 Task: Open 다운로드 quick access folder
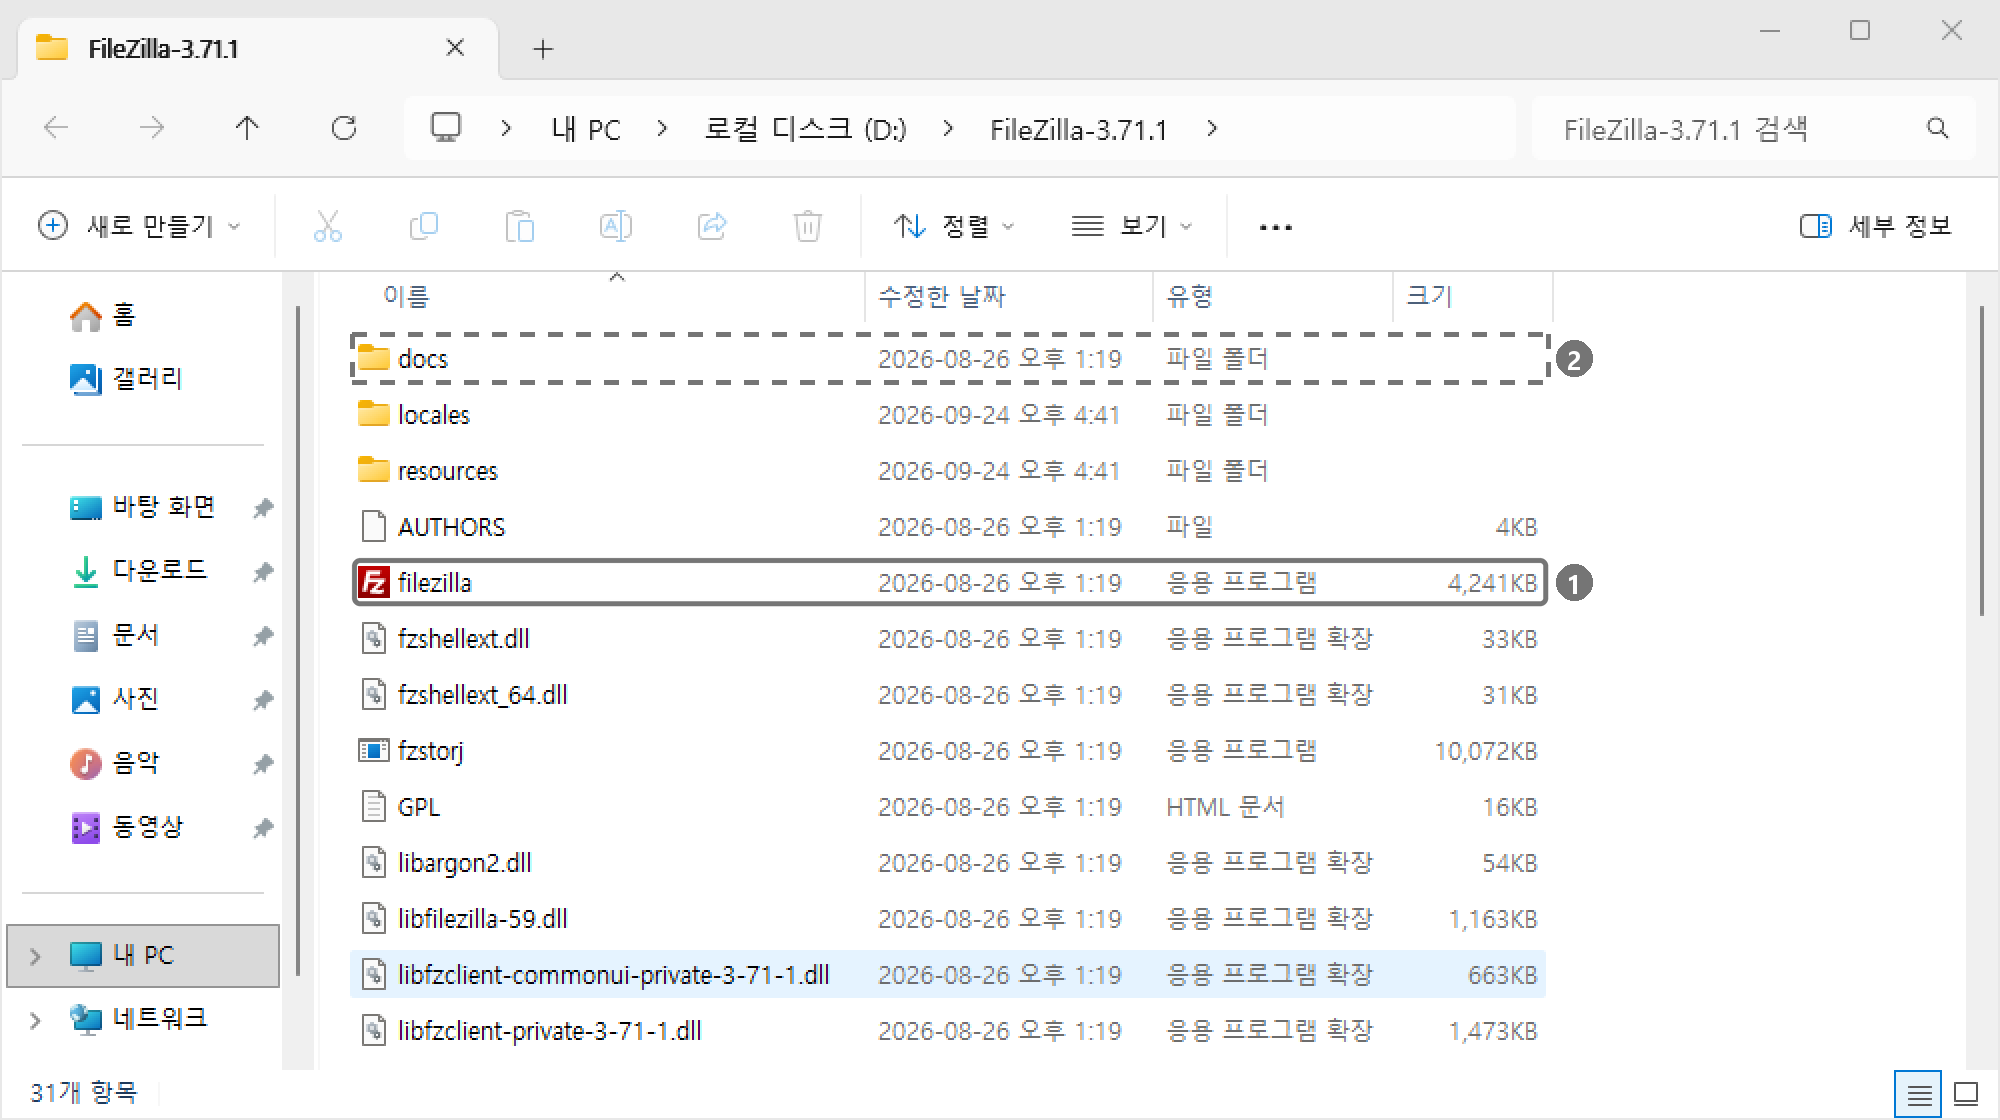[x=140, y=572]
